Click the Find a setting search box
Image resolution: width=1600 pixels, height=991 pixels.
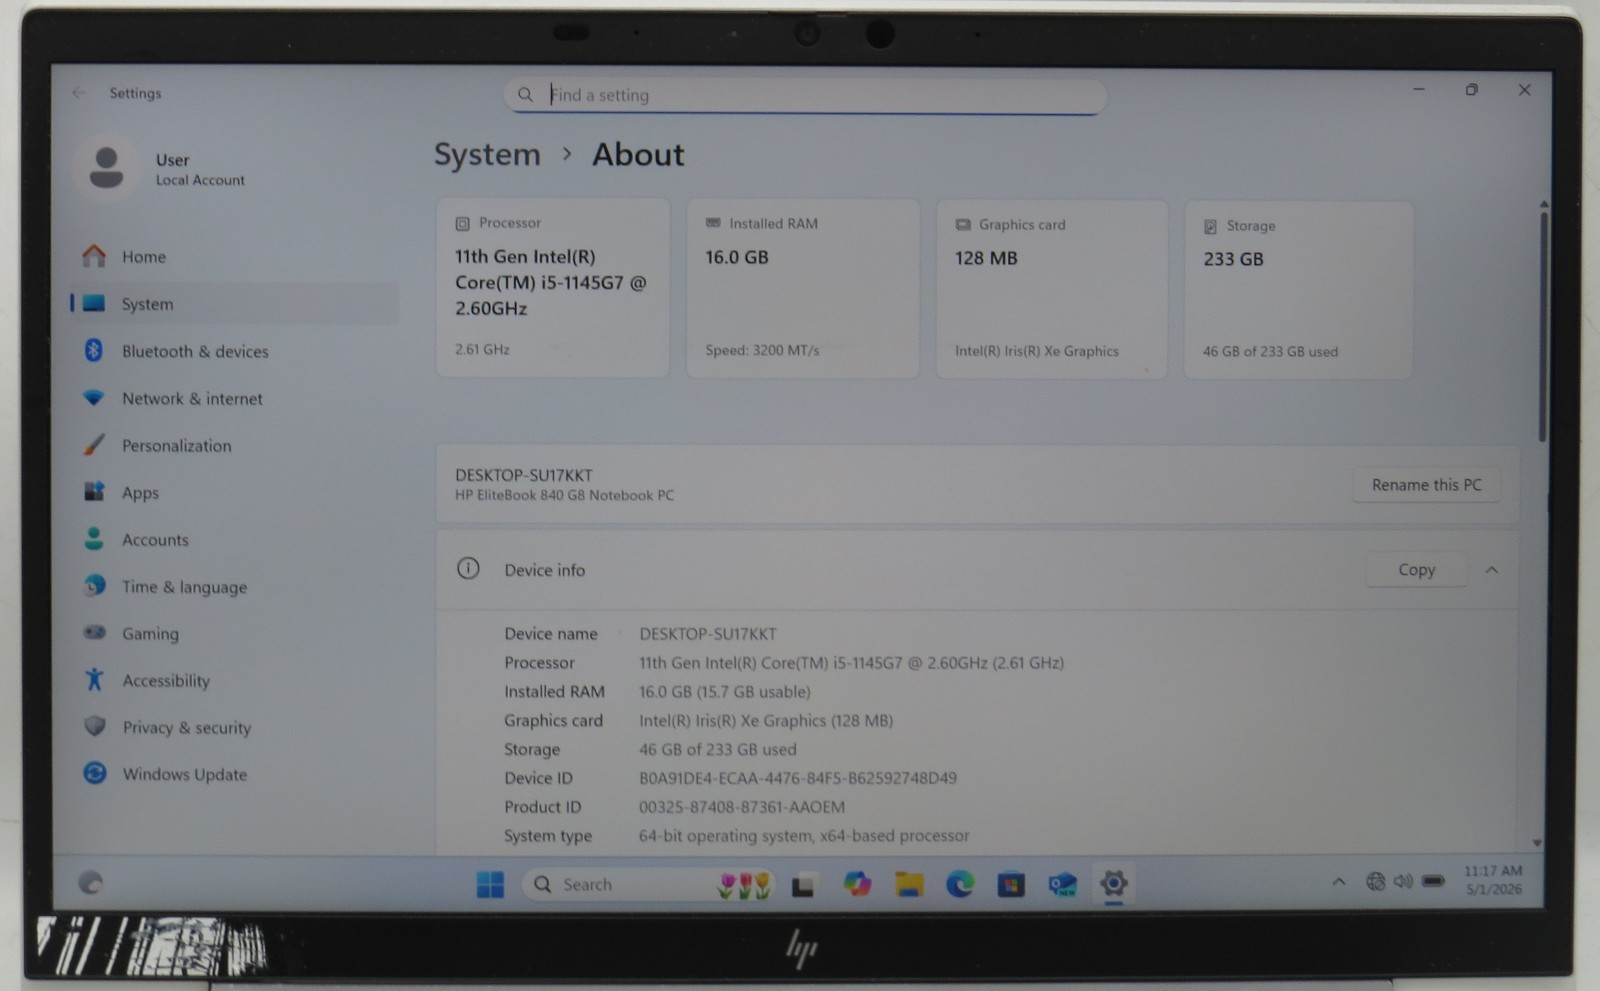coord(806,96)
